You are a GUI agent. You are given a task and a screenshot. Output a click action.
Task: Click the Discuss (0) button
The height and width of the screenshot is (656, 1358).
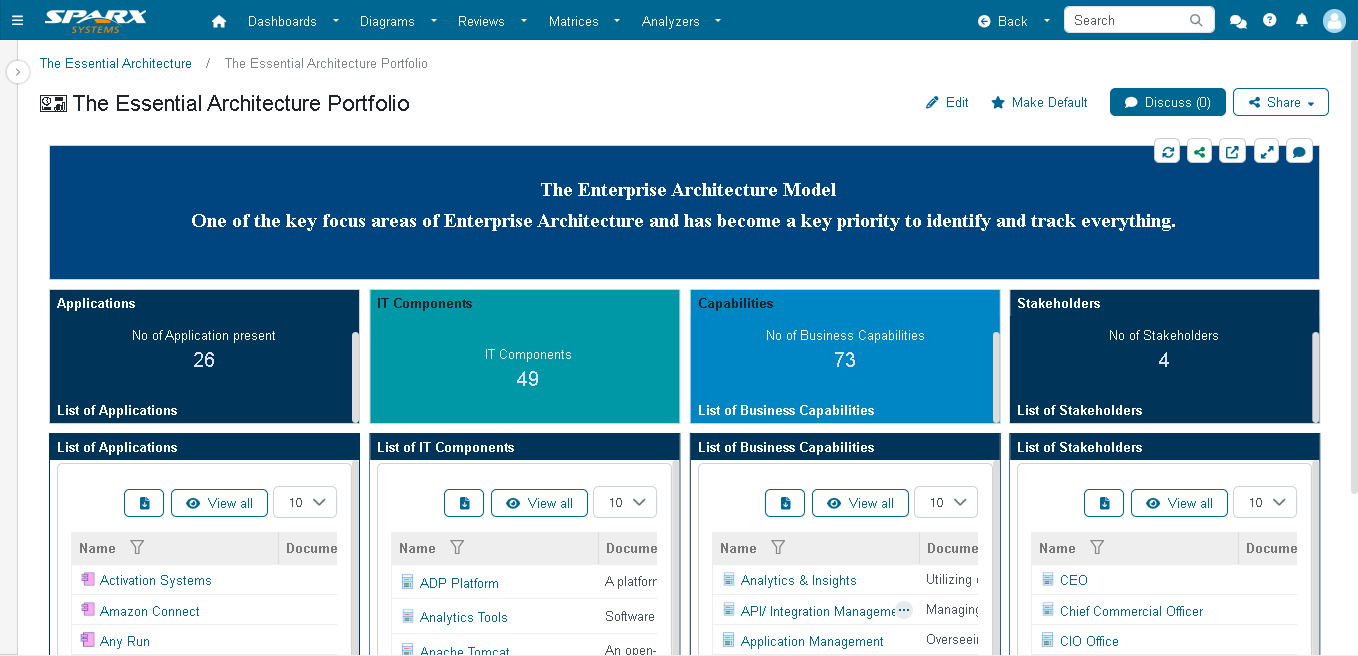coord(1167,102)
